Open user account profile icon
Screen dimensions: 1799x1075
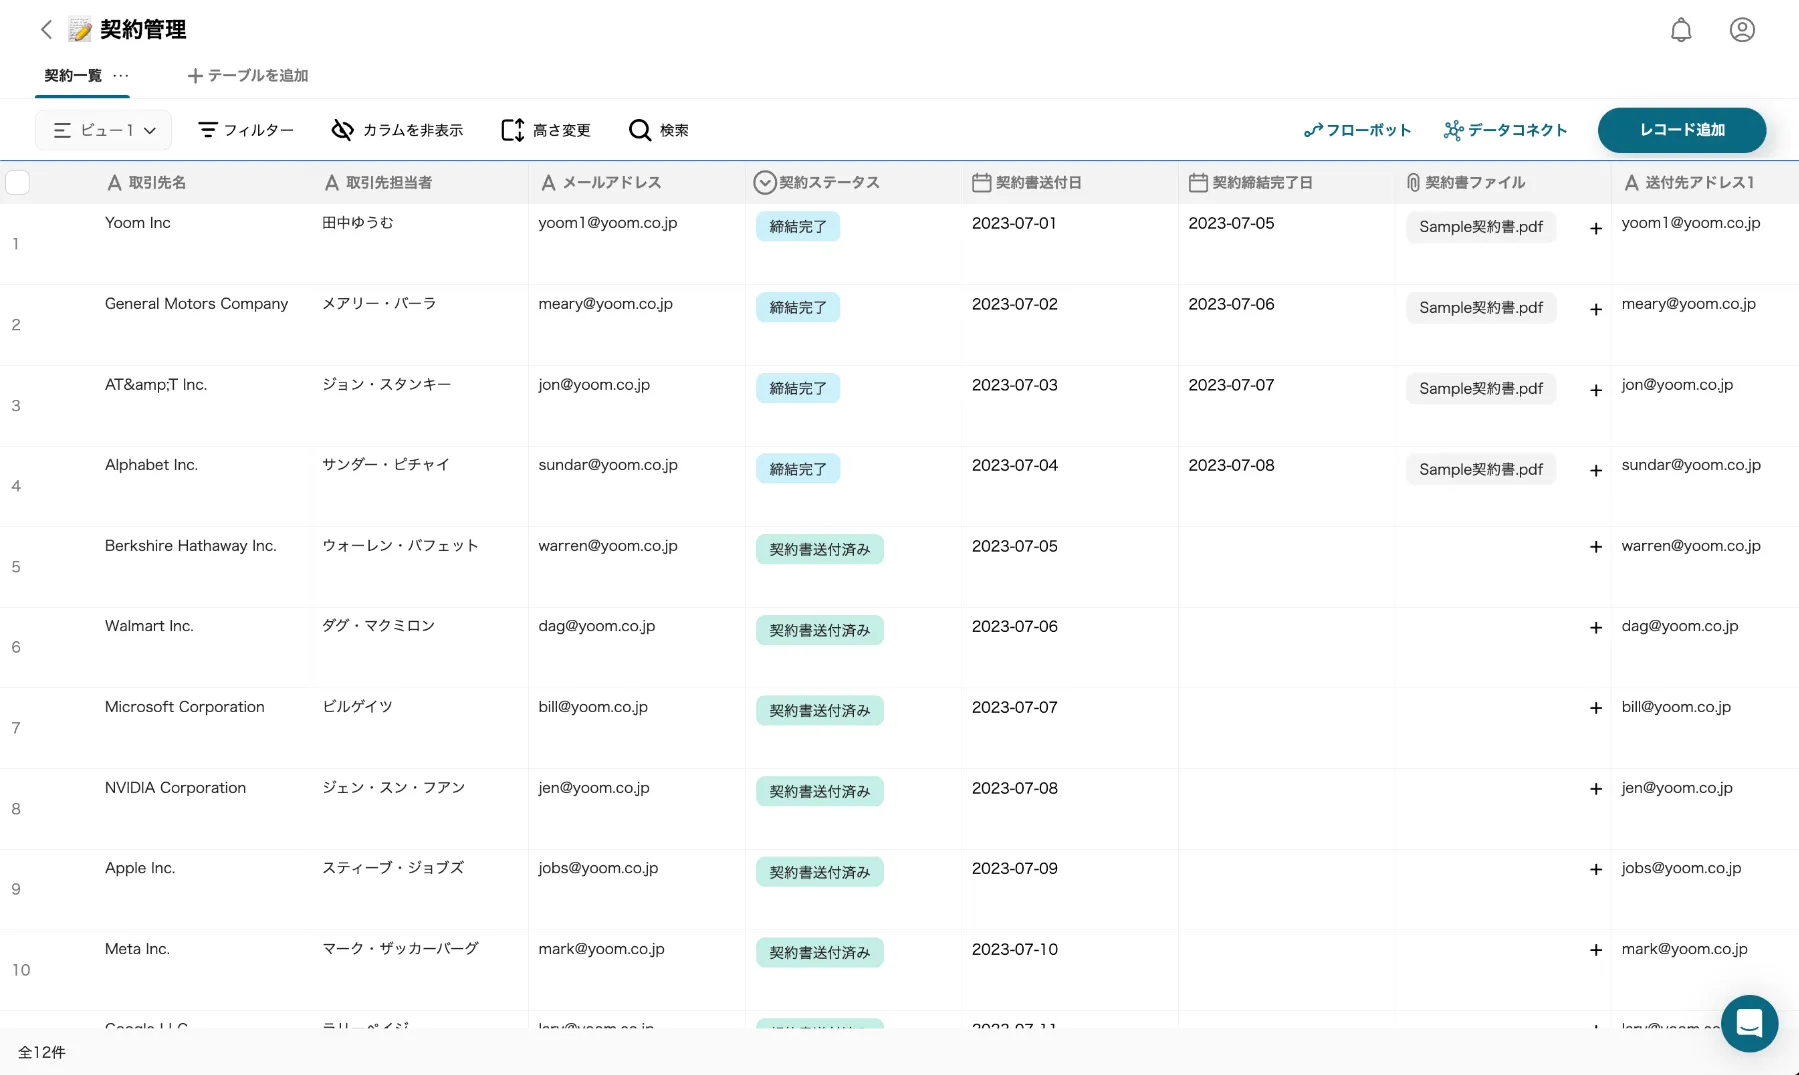pos(1742,30)
